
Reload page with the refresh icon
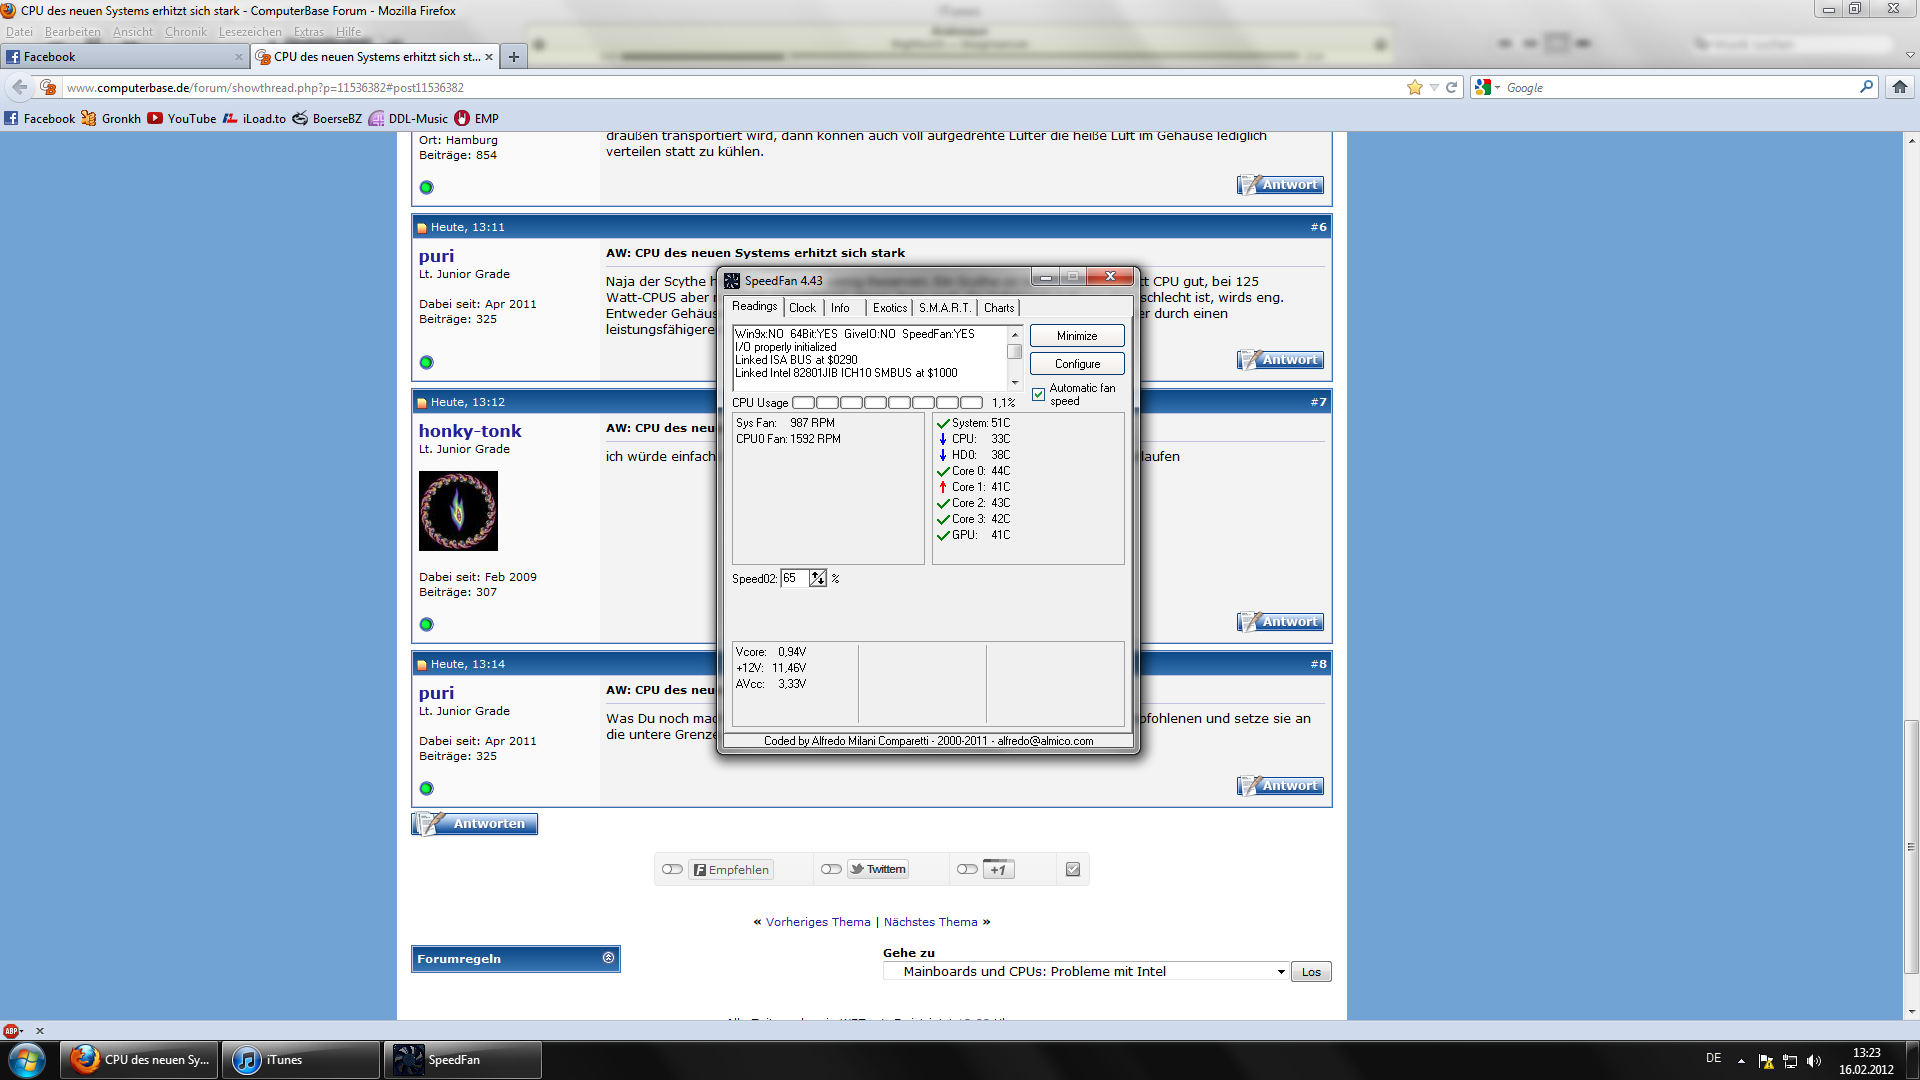click(x=1451, y=87)
